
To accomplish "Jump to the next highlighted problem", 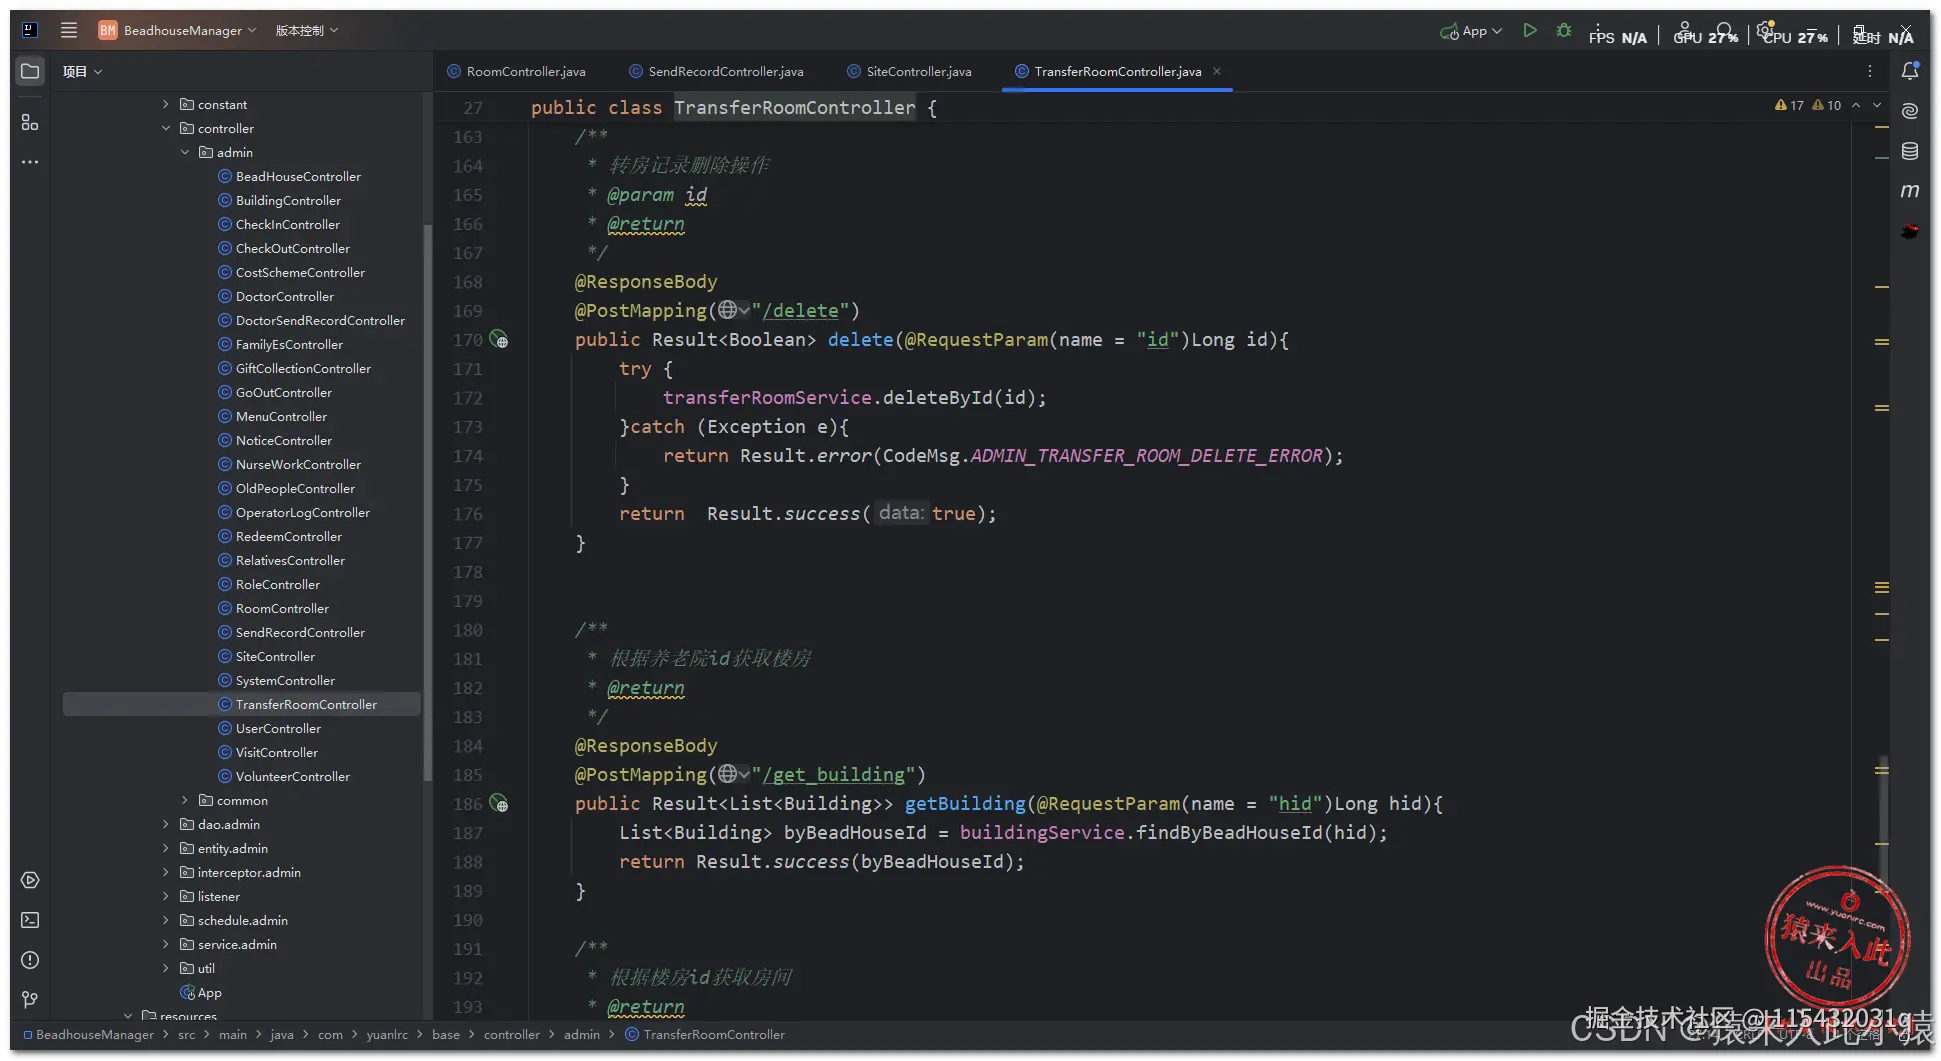I will (x=1877, y=105).
